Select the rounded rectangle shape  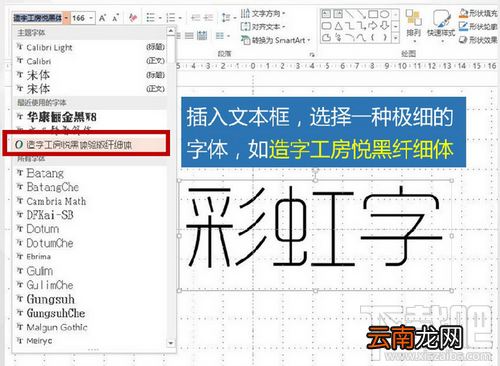(x=326, y=26)
